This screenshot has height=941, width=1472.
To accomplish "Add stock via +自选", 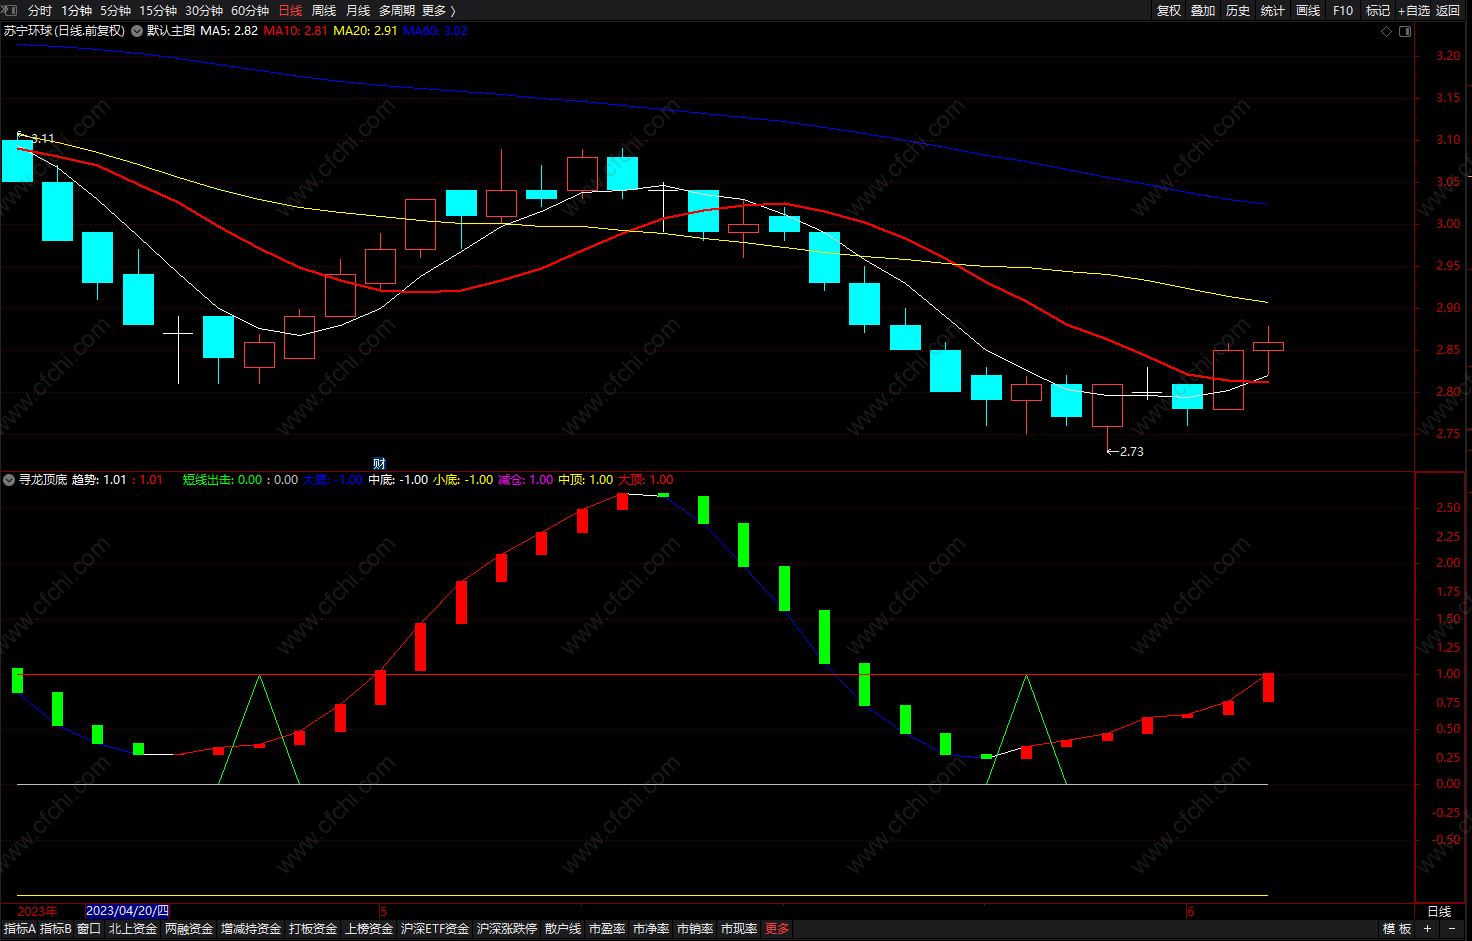I will [x=1414, y=10].
